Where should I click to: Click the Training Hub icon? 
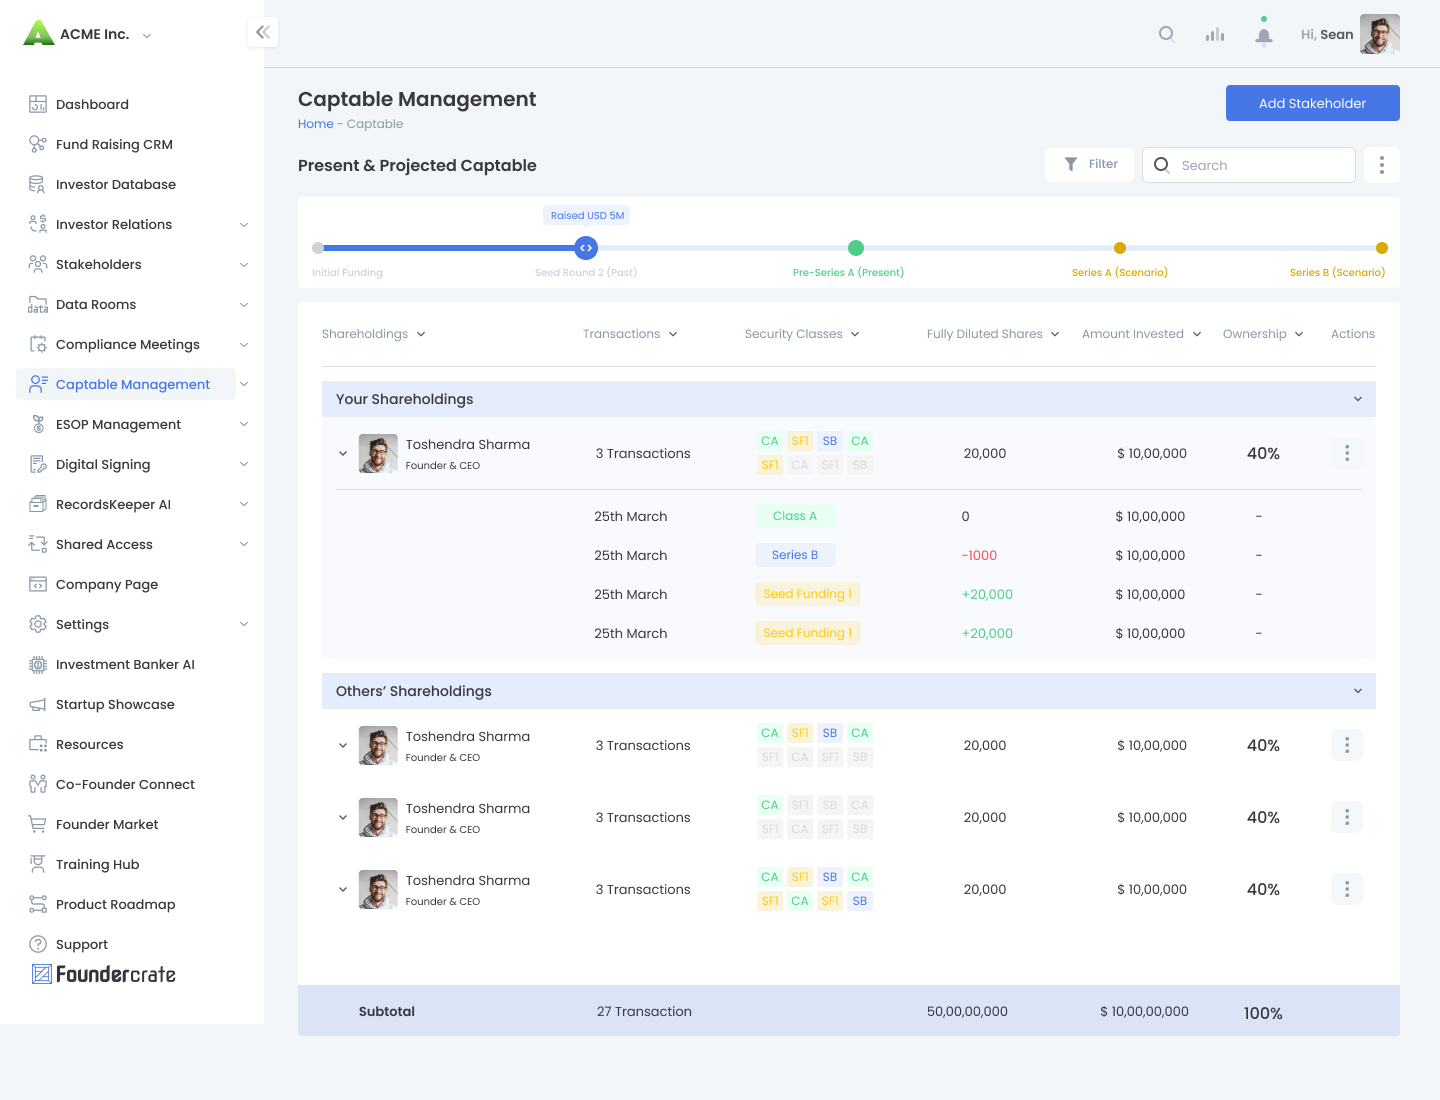click(38, 864)
